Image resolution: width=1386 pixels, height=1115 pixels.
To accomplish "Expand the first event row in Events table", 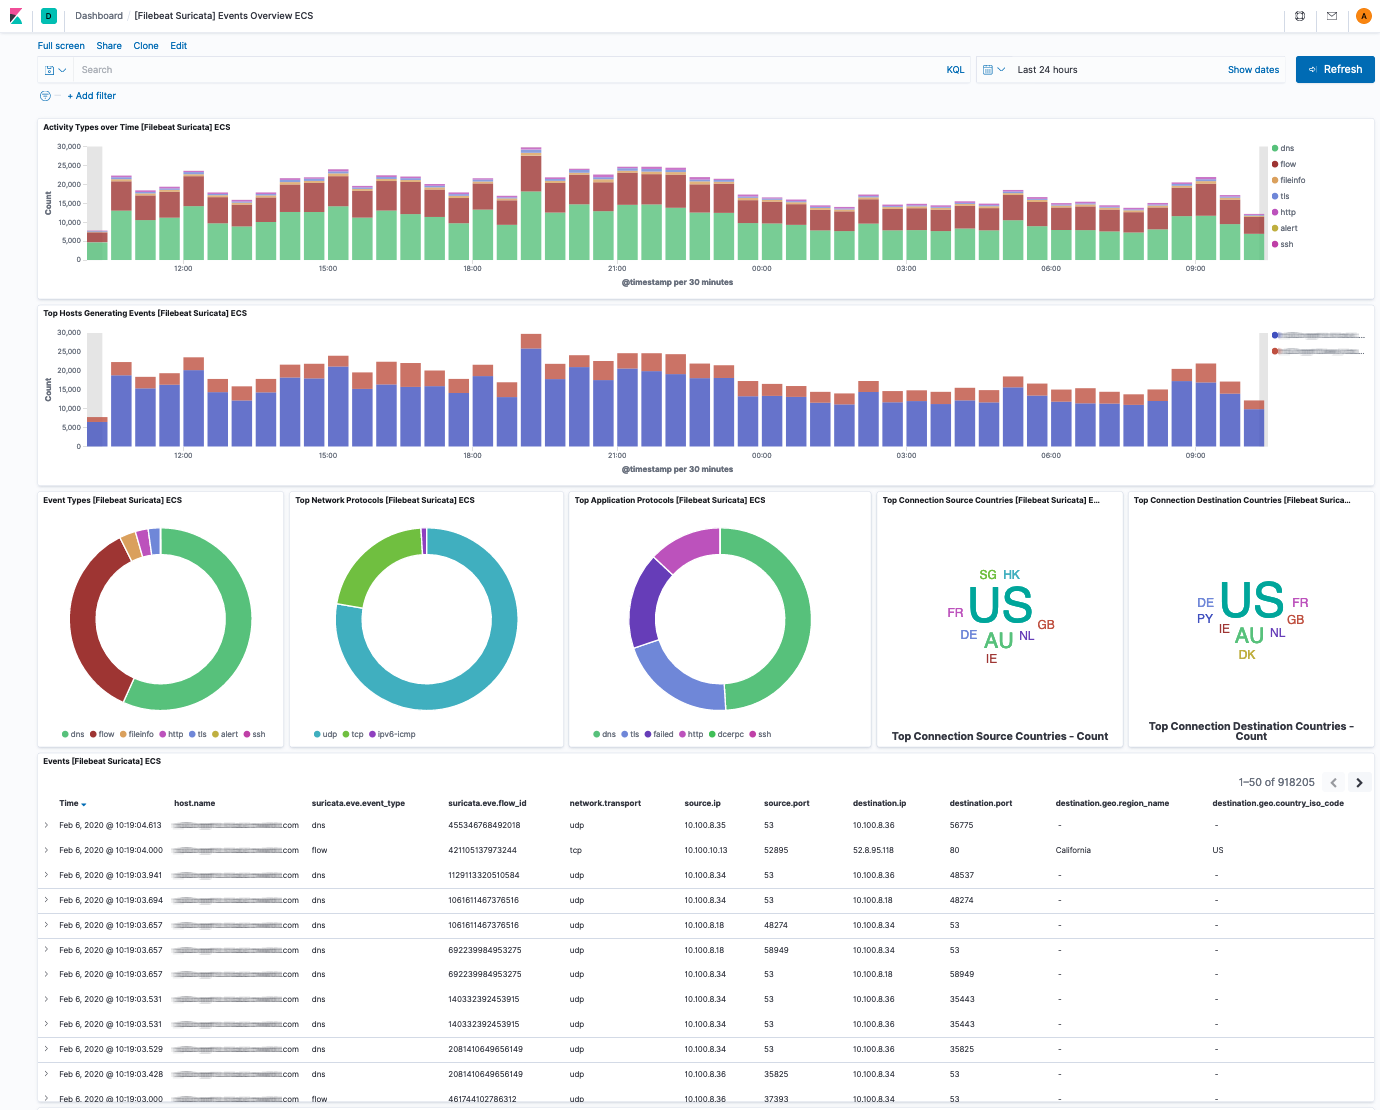I will pyautogui.click(x=46, y=825).
